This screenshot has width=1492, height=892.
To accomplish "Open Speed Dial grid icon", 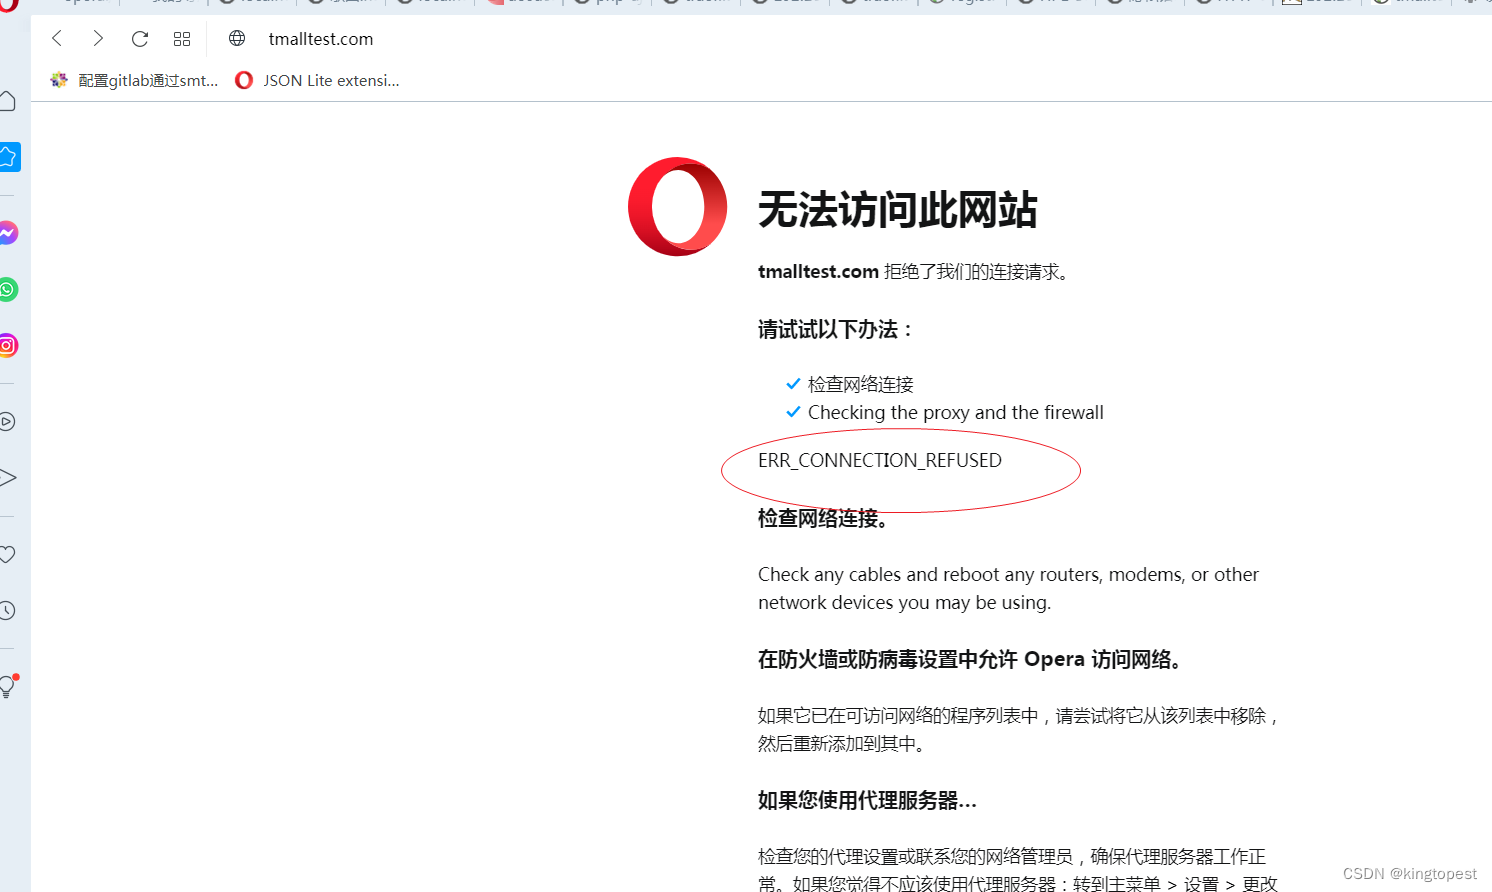I will (182, 39).
